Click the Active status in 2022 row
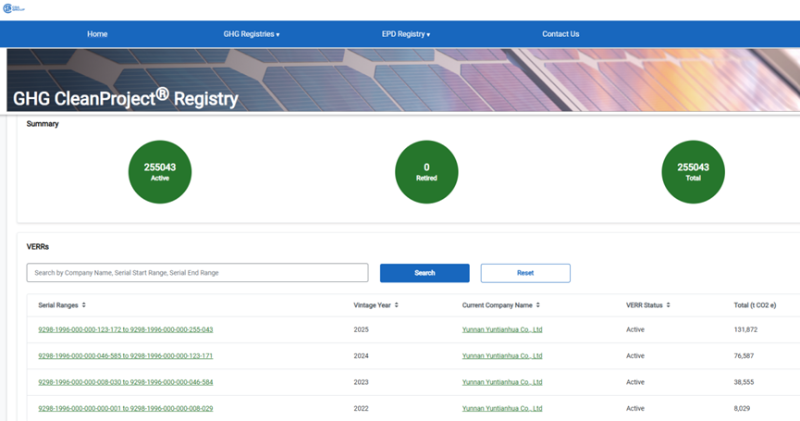The width and height of the screenshot is (800, 421). pos(635,408)
